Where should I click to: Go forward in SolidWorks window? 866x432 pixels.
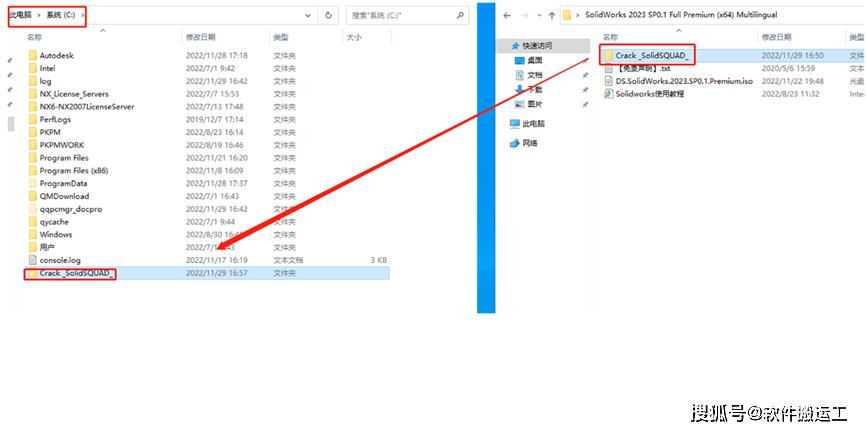[x=525, y=15]
